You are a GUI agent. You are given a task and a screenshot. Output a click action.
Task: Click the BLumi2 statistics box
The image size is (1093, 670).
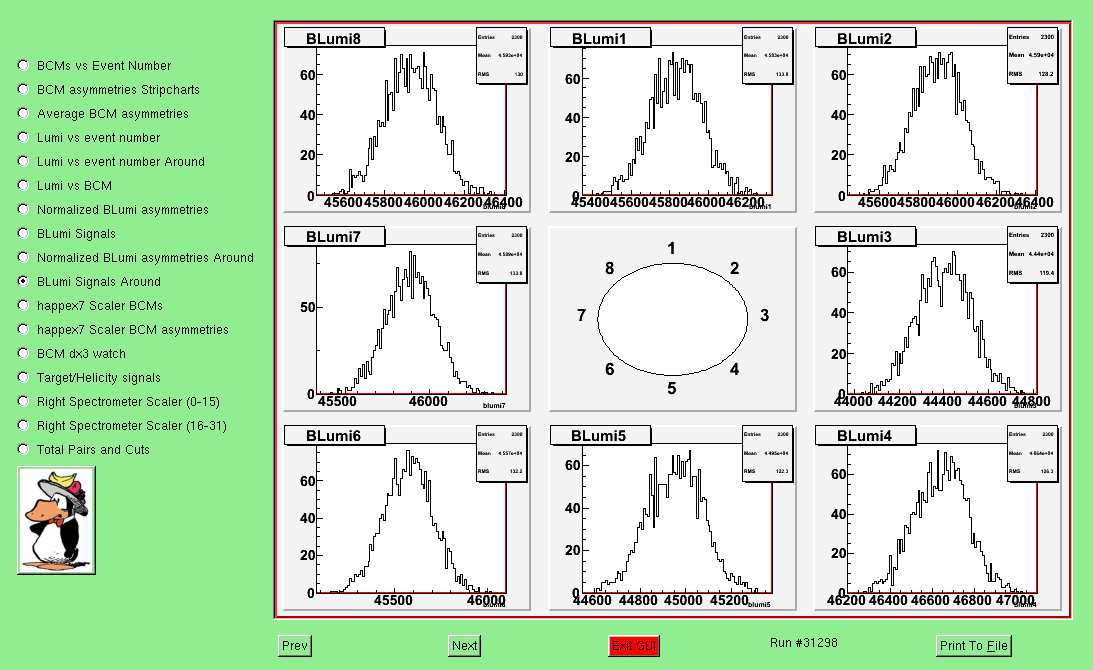[1032, 56]
